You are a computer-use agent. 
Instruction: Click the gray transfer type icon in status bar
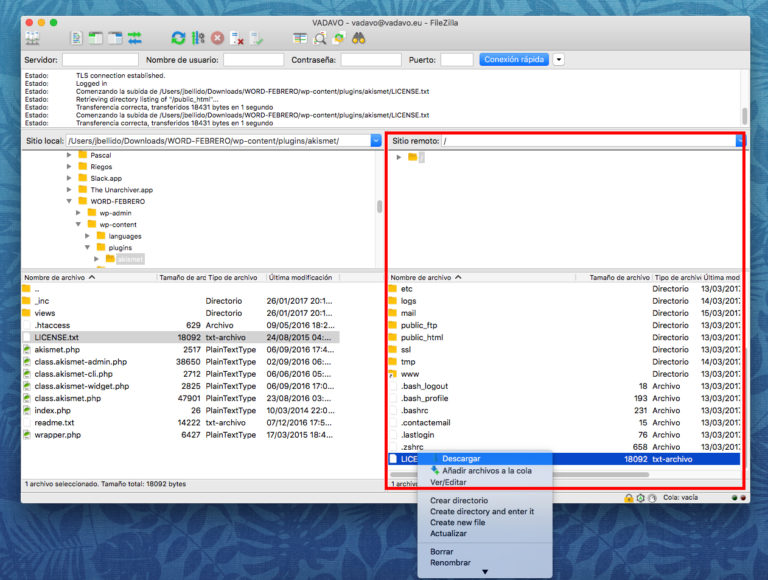point(652,498)
